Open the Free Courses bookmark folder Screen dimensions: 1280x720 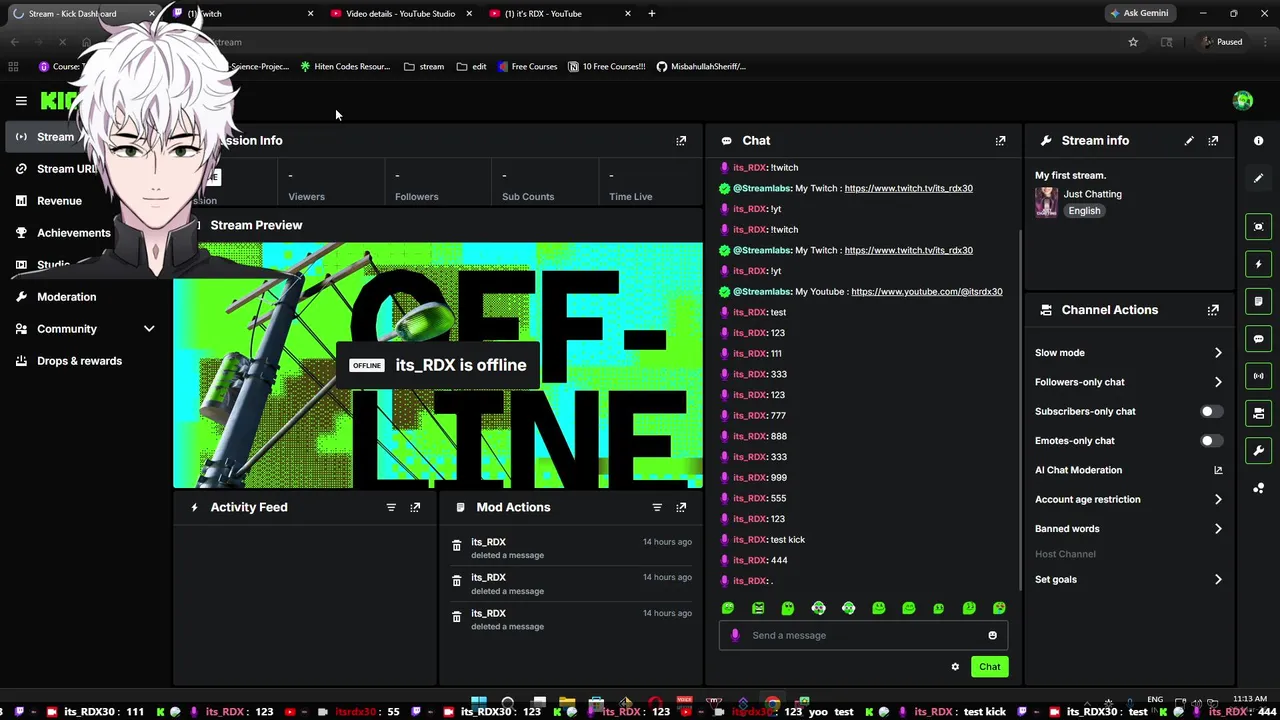point(526,67)
